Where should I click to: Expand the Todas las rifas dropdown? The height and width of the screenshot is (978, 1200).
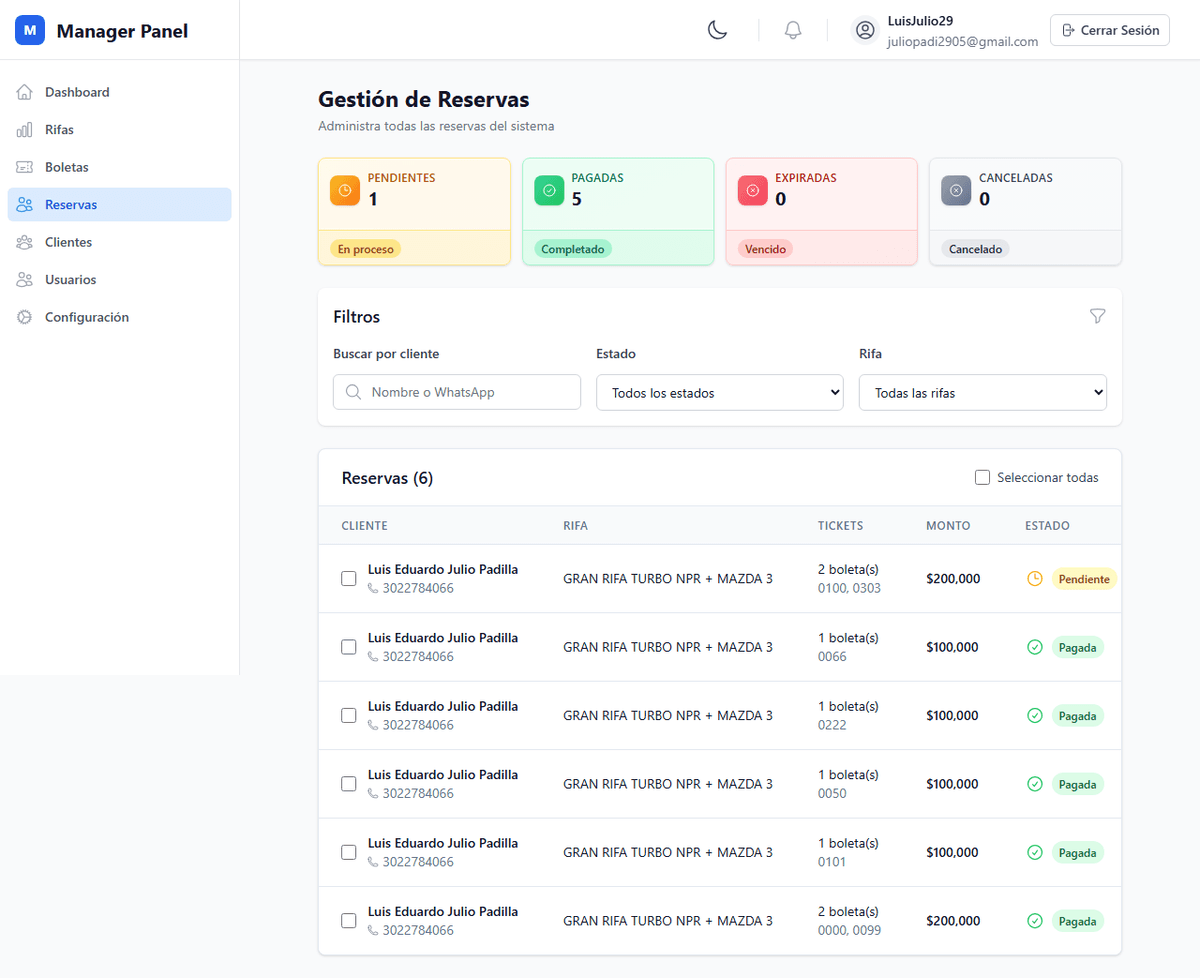[x=982, y=393]
